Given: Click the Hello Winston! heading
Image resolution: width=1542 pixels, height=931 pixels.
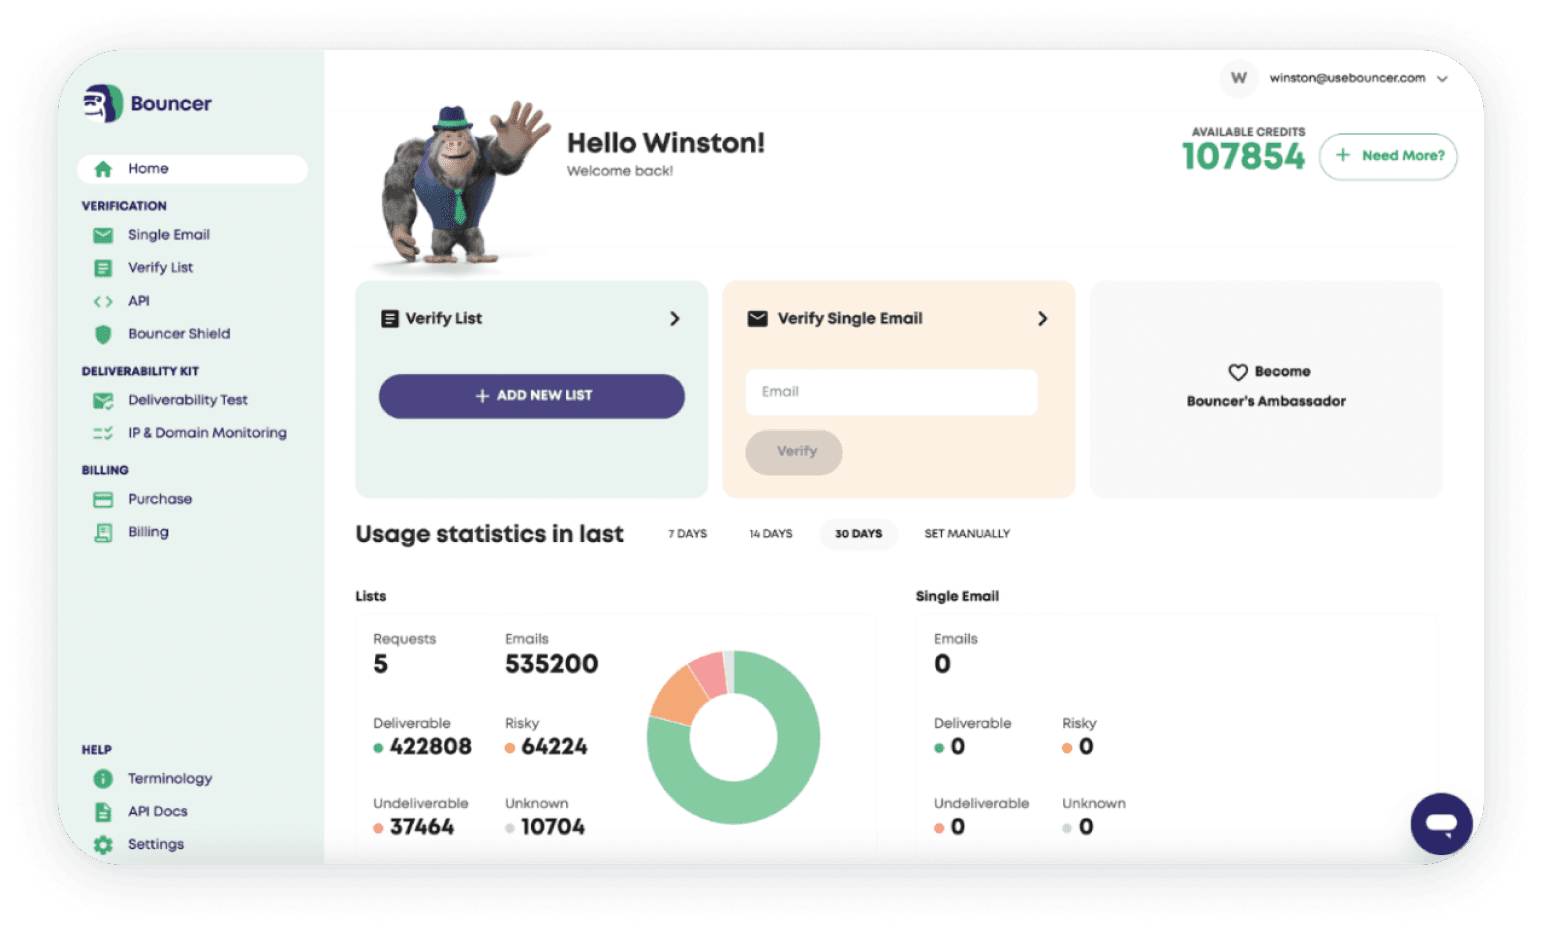Looking at the screenshot, I should (666, 143).
